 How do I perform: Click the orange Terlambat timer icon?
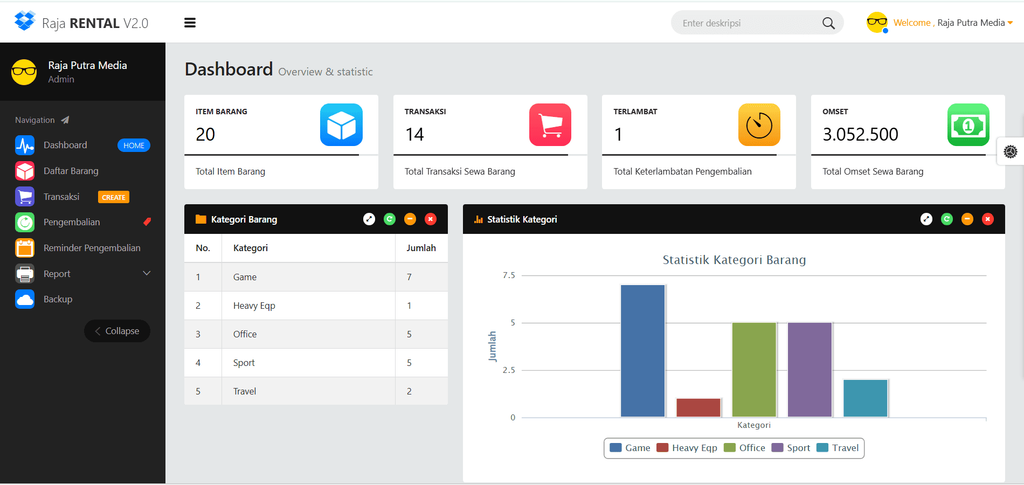click(x=759, y=125)
